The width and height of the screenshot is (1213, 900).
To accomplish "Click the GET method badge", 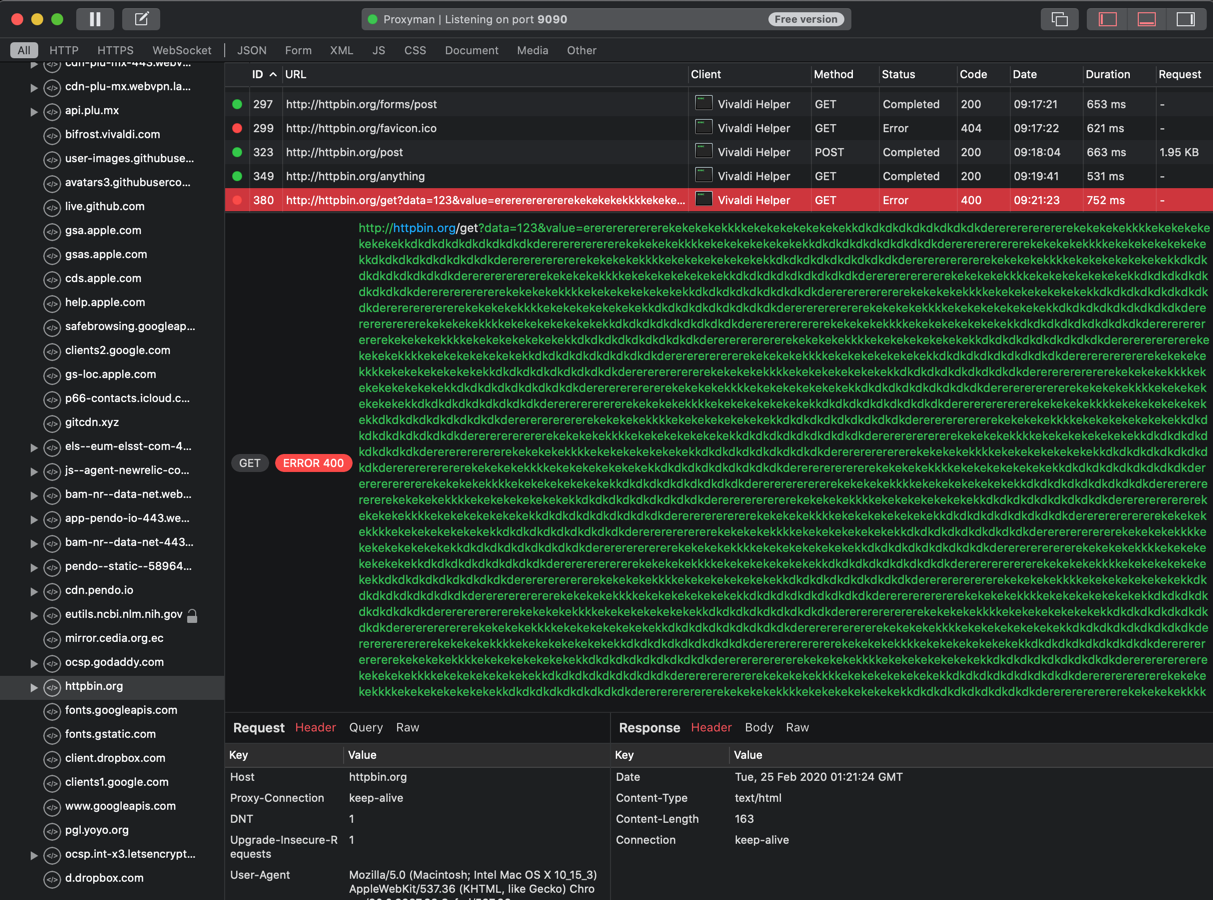I will click(250, 463).
